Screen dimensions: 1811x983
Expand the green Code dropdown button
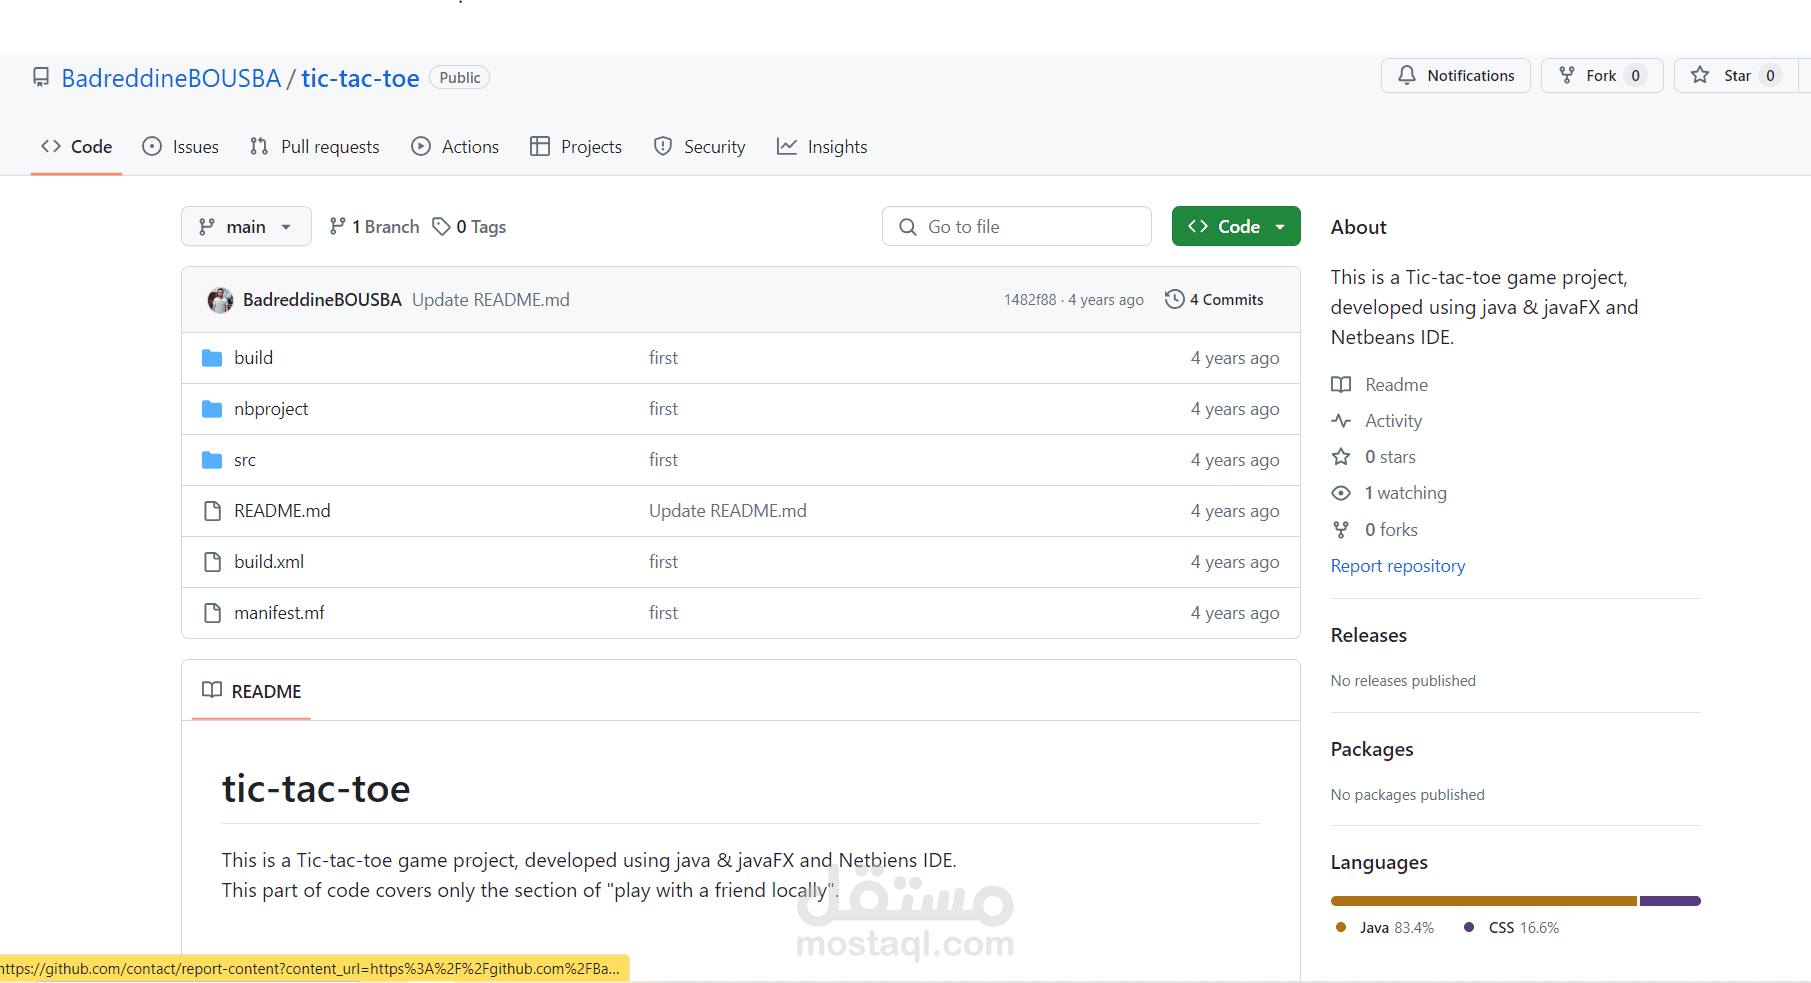(1236, 227)
